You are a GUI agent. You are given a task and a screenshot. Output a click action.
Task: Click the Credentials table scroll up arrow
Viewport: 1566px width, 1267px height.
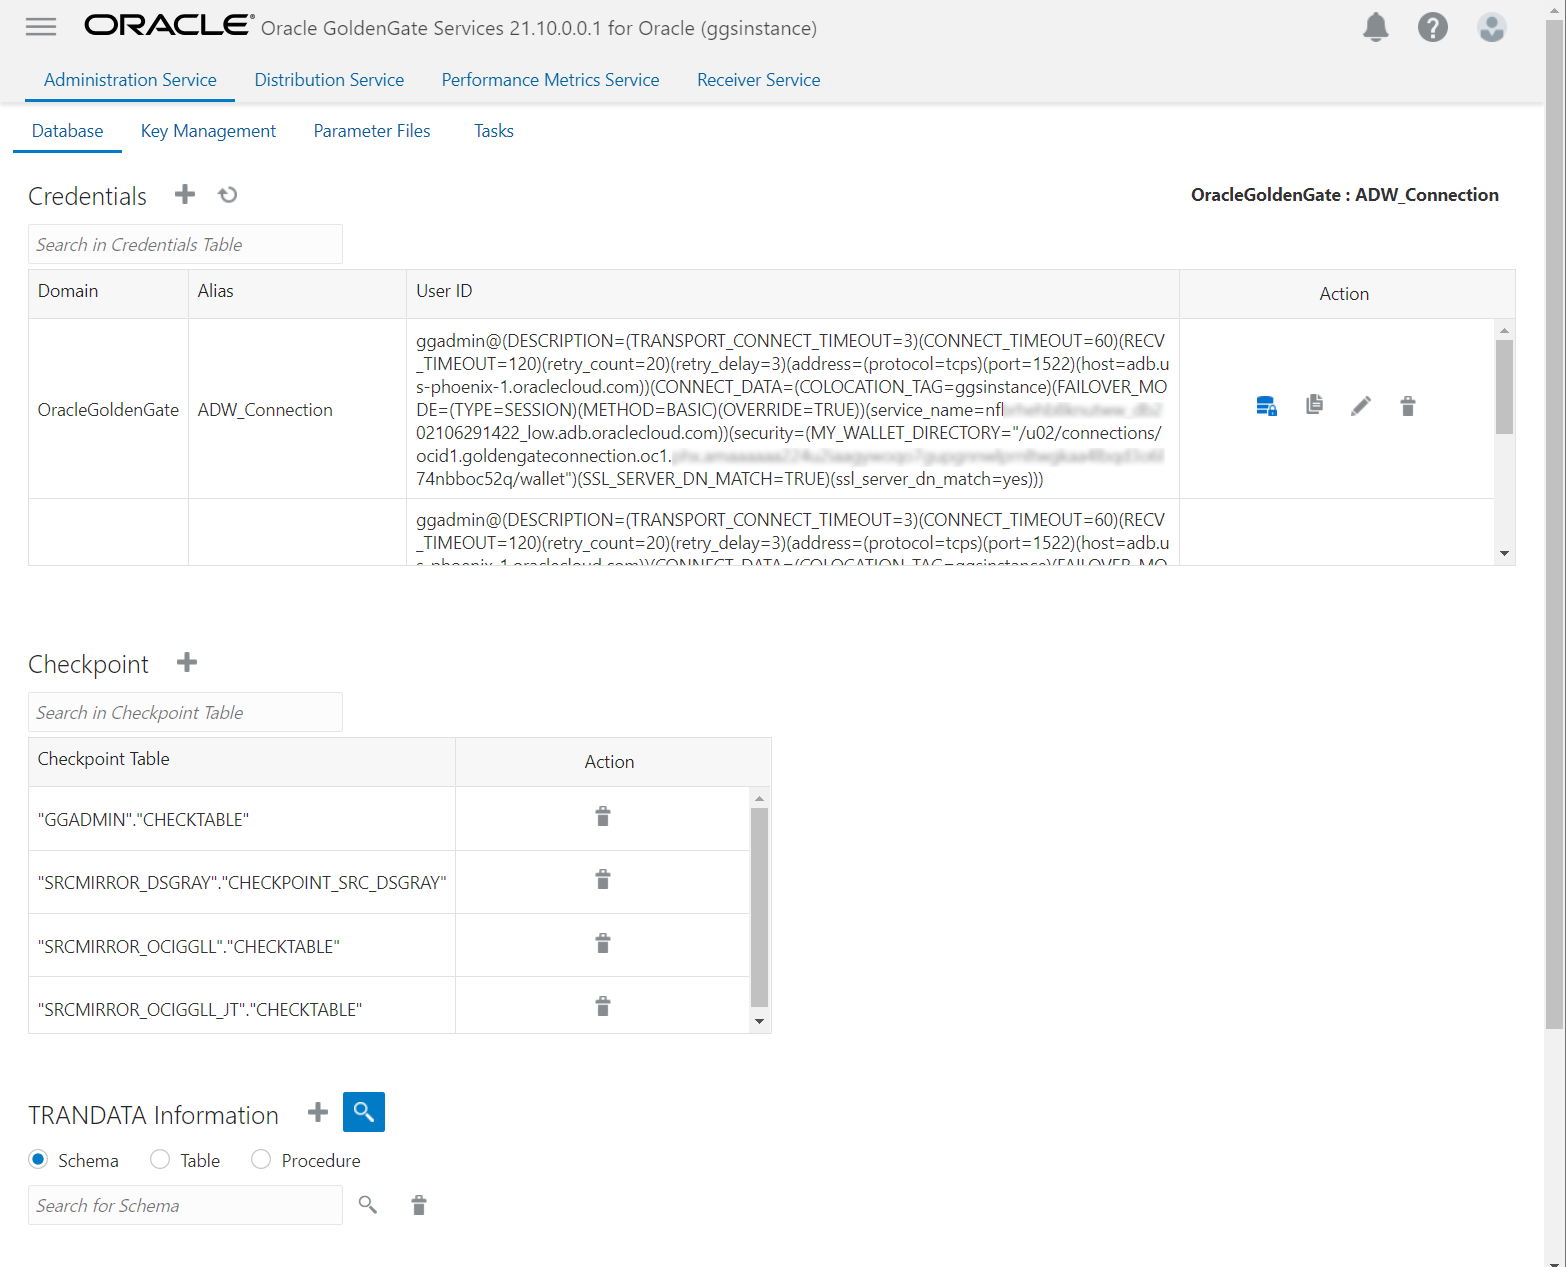(1504, 330)
